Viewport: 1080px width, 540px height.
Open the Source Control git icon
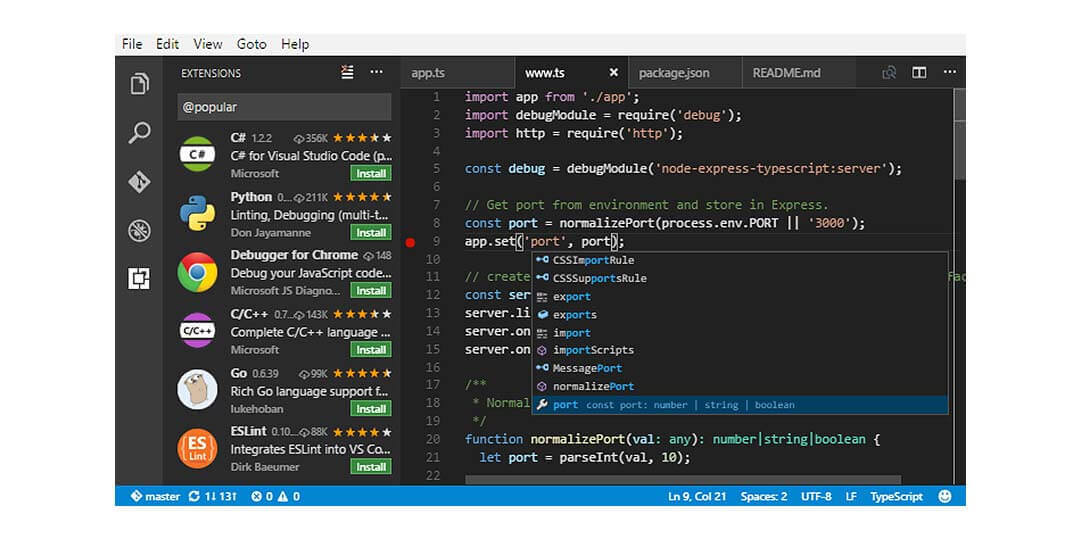[x=139, y=182]
